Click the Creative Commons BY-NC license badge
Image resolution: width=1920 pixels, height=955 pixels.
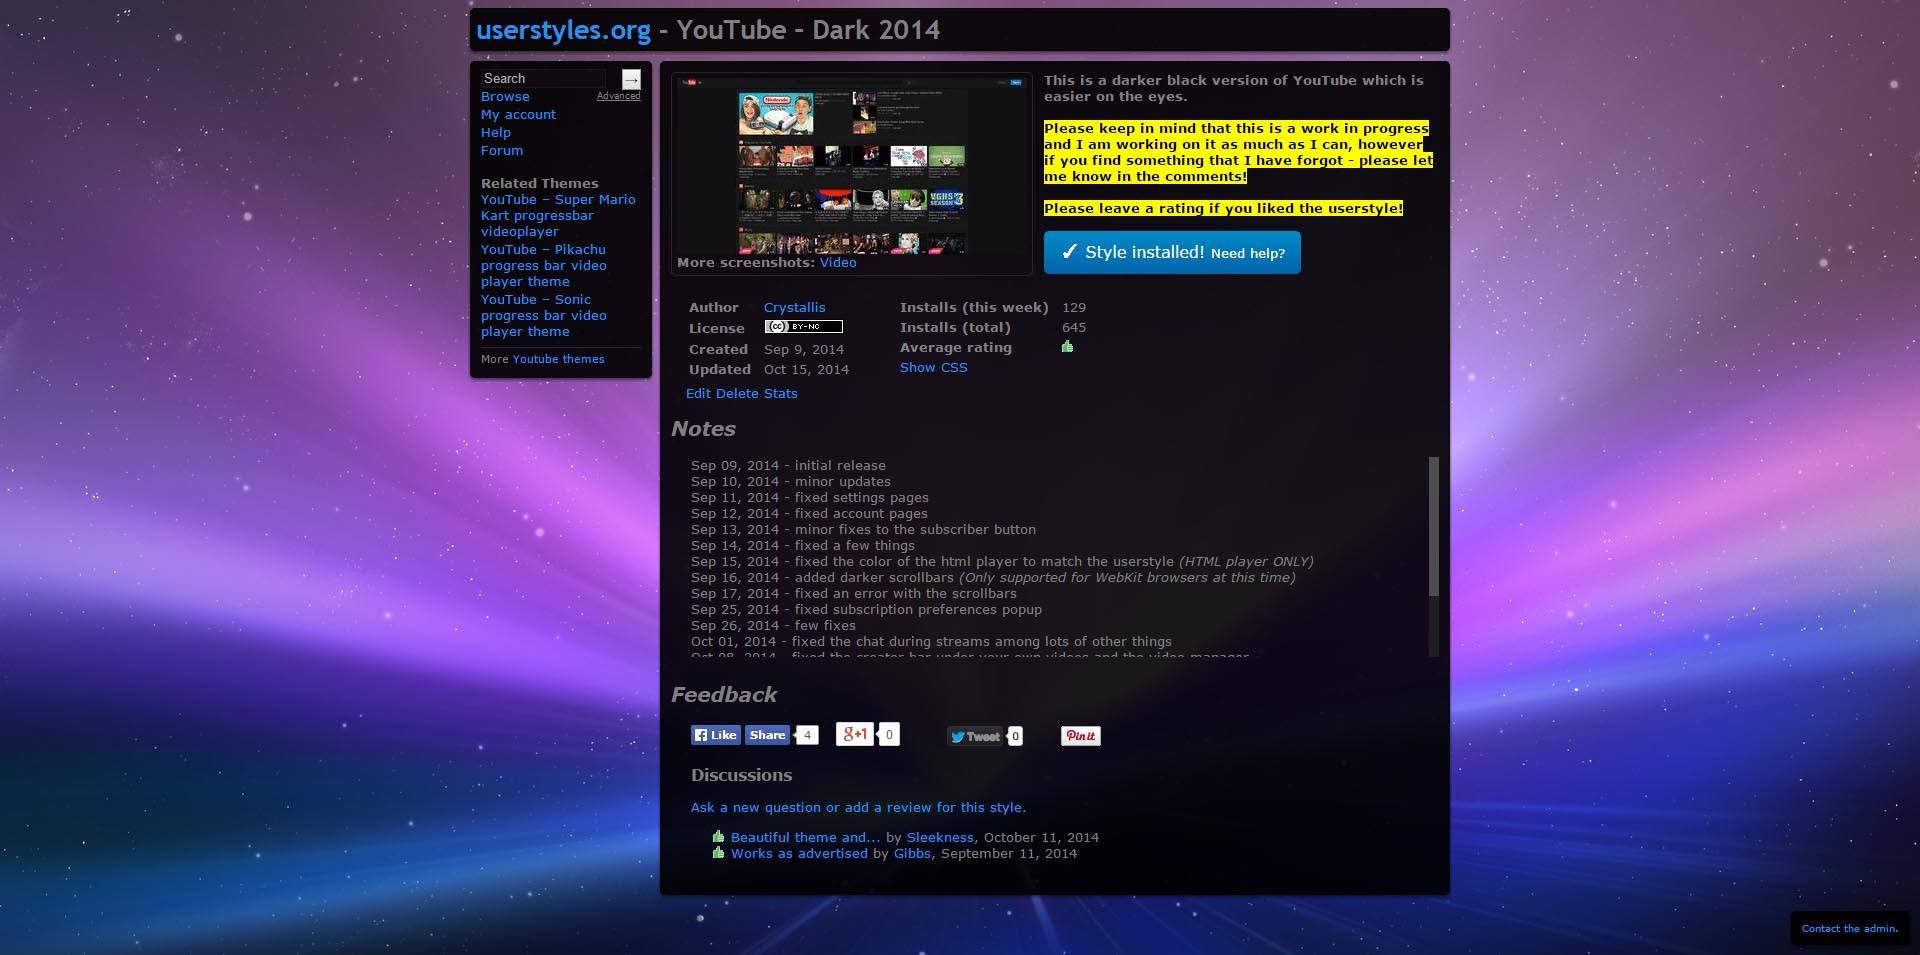803,327
